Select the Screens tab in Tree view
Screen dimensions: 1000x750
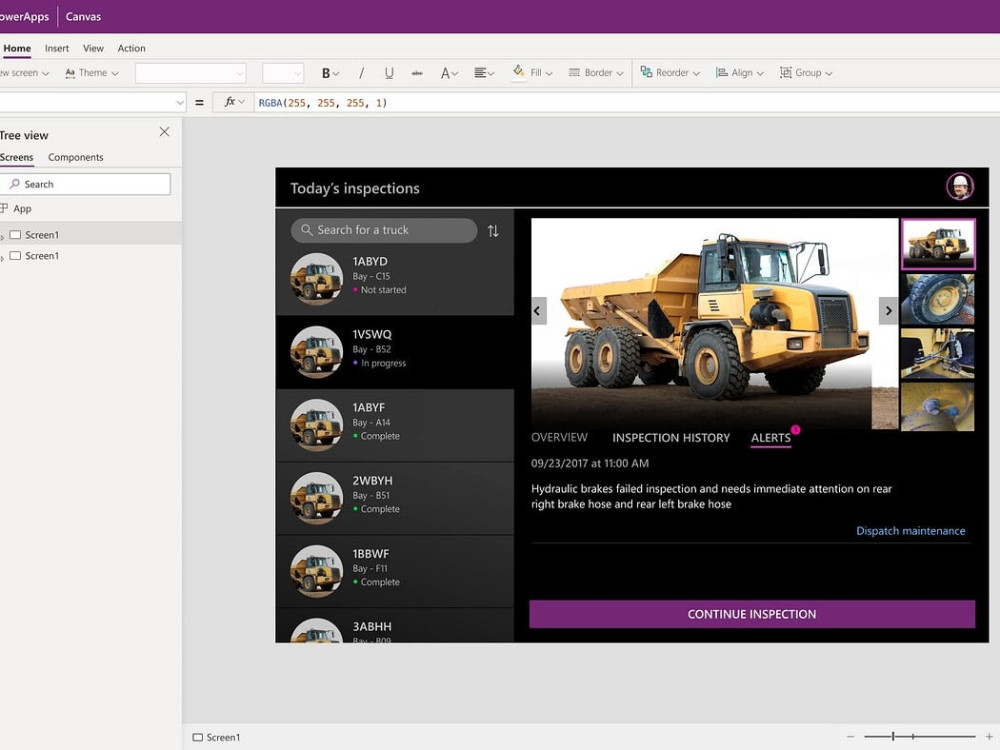point(17,158)
